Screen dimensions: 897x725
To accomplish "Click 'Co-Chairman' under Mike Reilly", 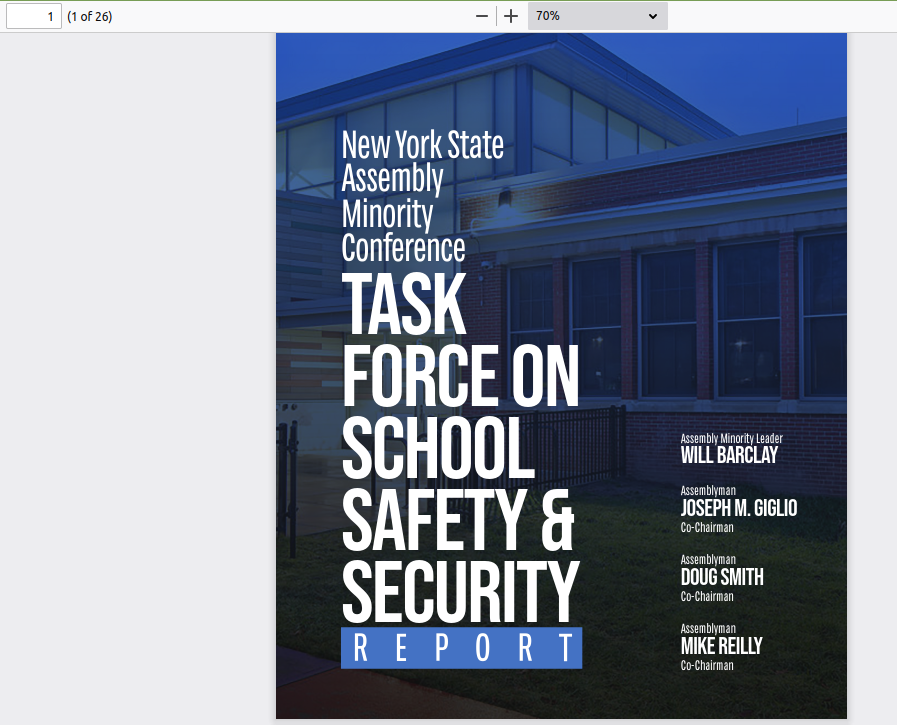I will pyautogui.click(x=707, y=665).
